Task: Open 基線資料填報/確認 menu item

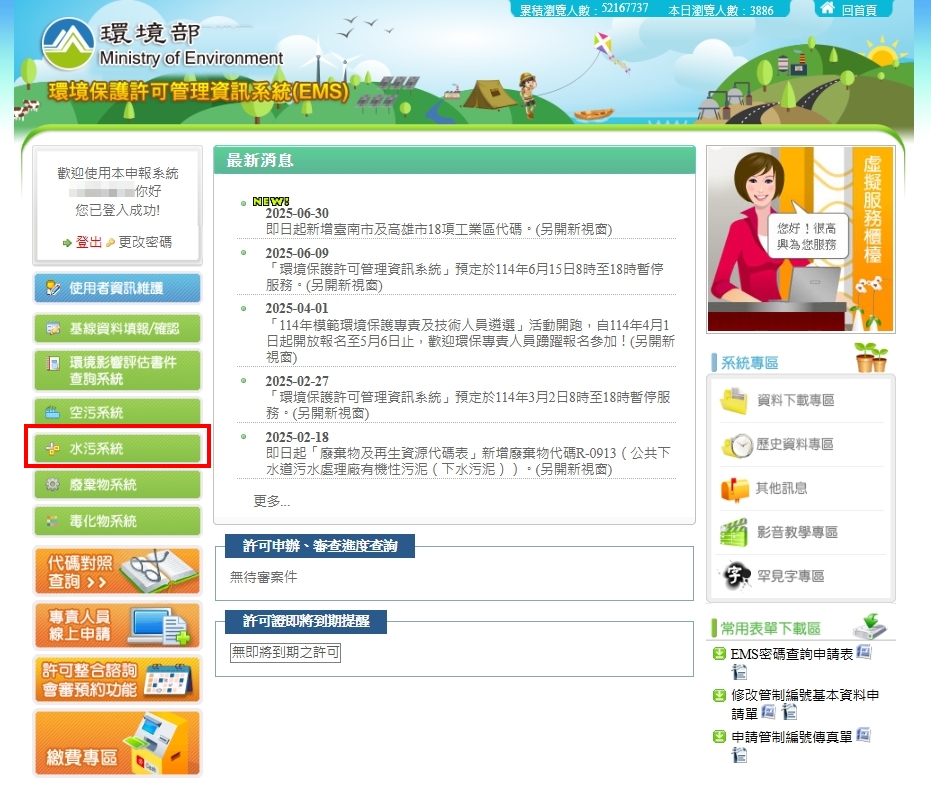Action: (x=117, y=328)
